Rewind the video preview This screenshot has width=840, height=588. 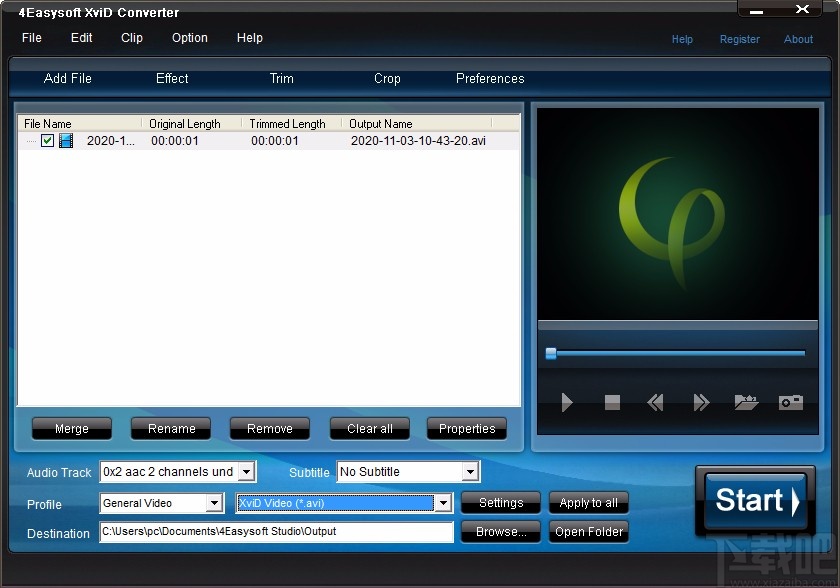[656, 403]
